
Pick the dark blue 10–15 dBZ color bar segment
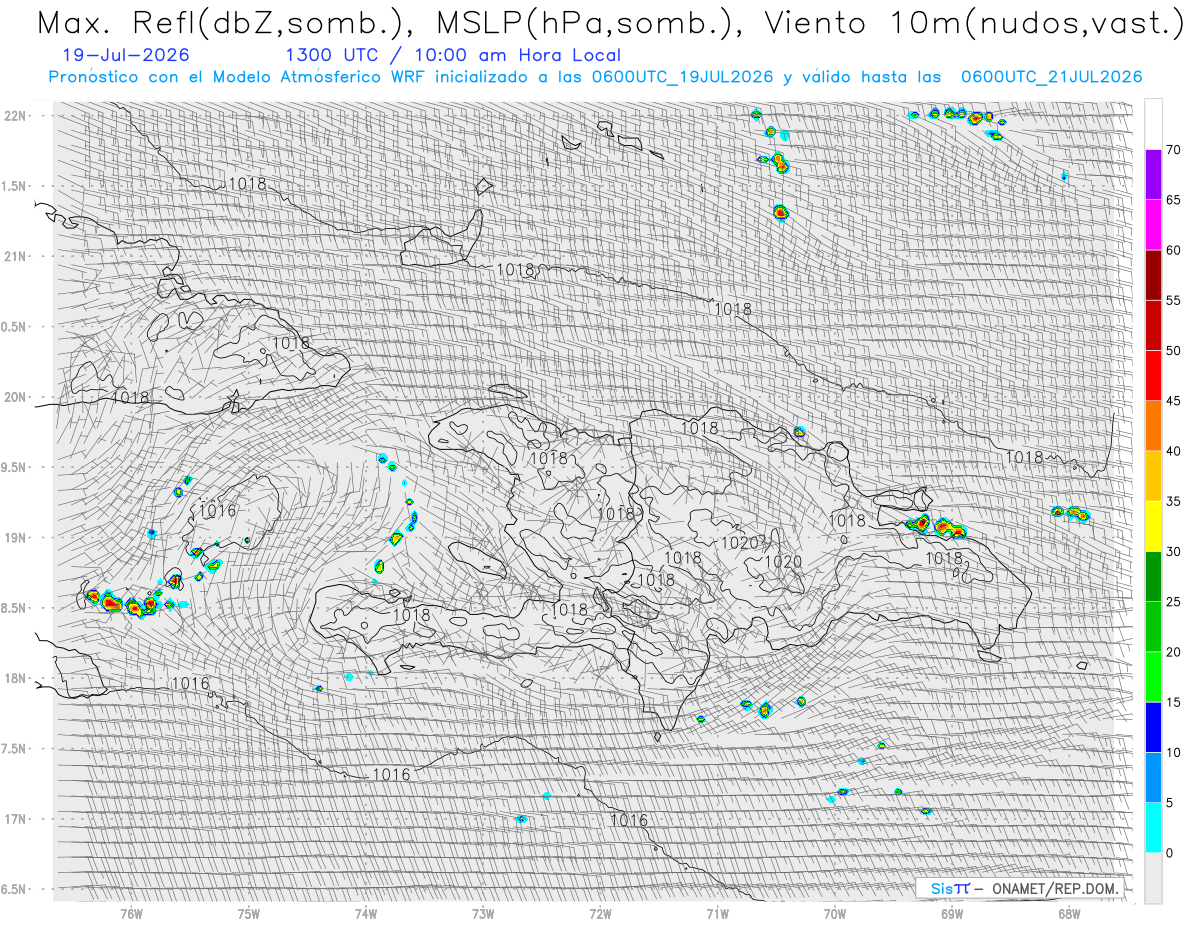1153,727
